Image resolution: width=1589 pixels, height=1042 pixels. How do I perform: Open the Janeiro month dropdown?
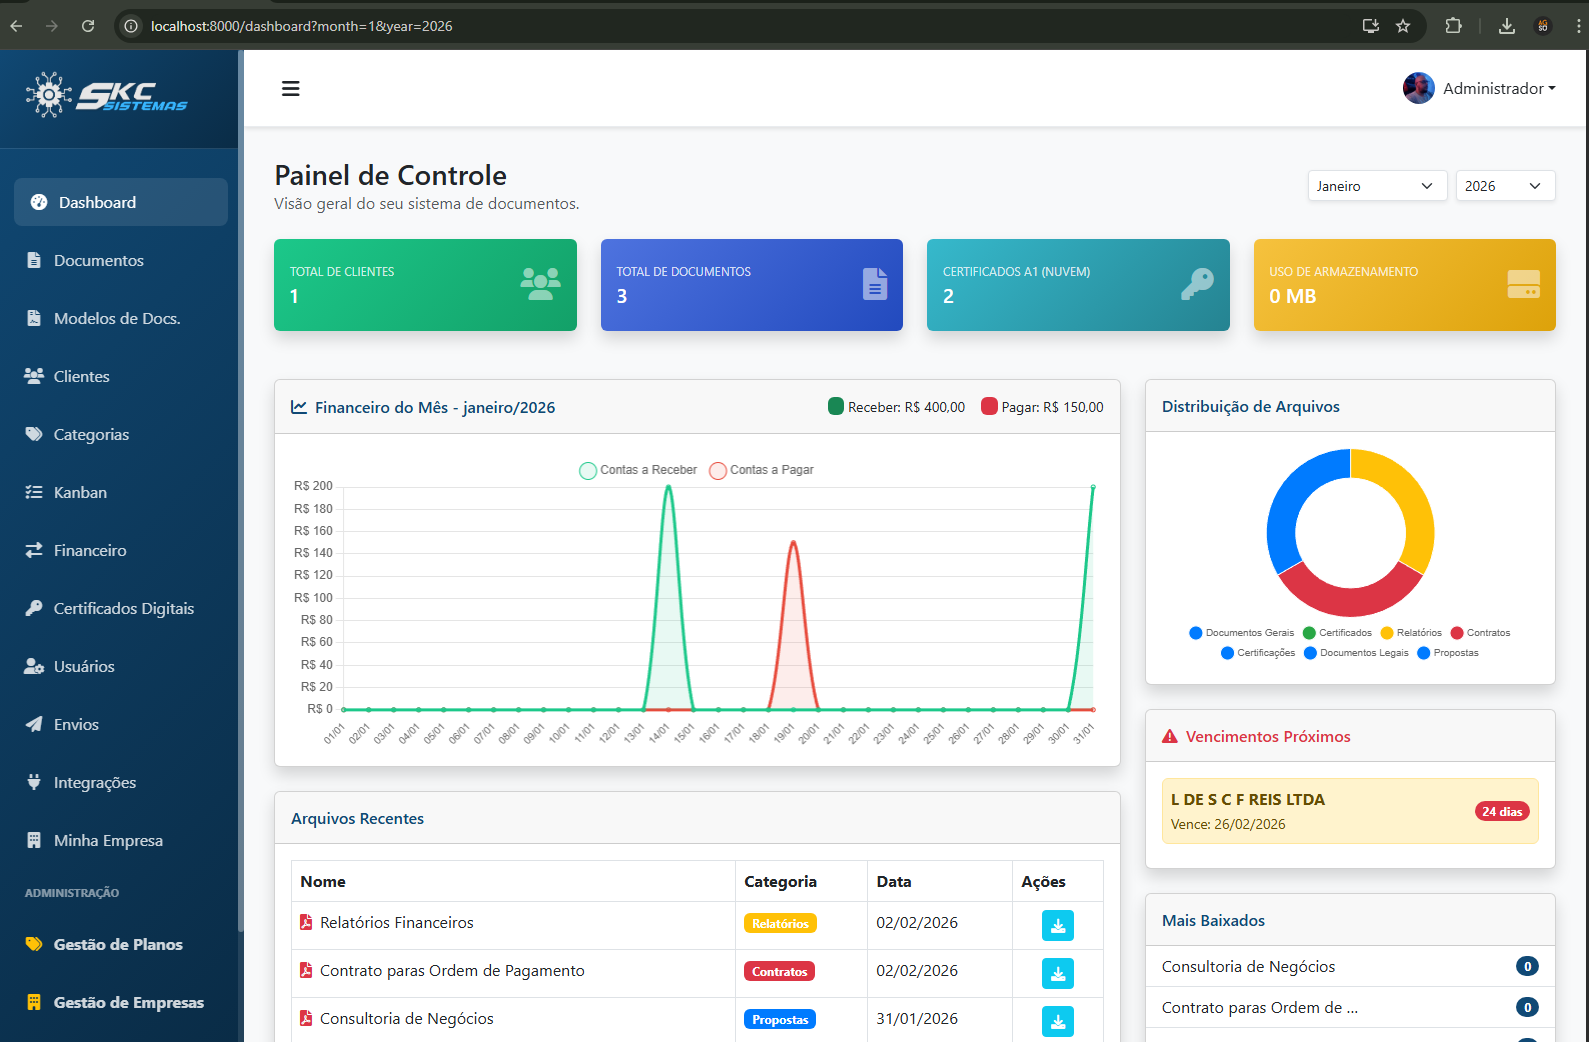click(1376, 186)
